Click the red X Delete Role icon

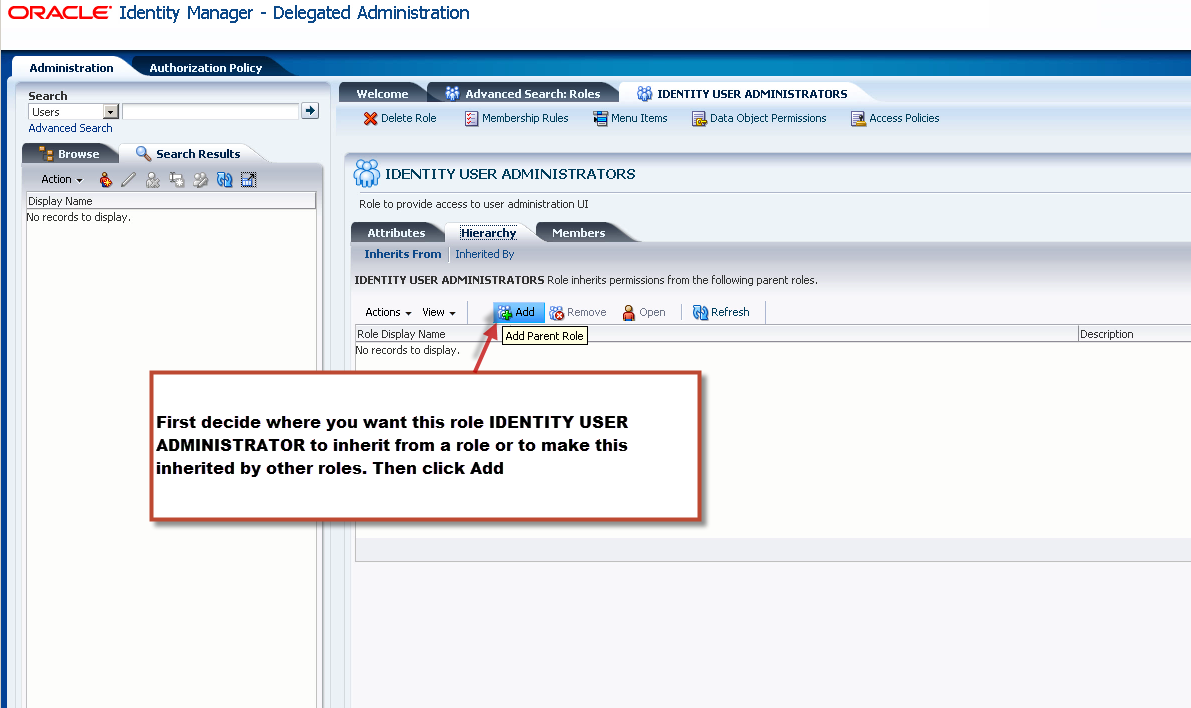(371, 119)
